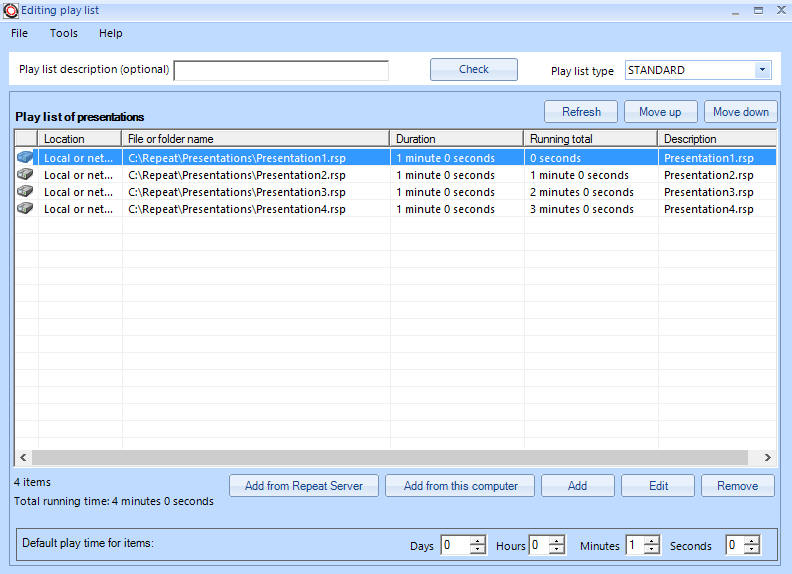This screenshot has width=792, height=574.
Task: Click Add from Repeat Server button
Action: [x=304, y=486]
